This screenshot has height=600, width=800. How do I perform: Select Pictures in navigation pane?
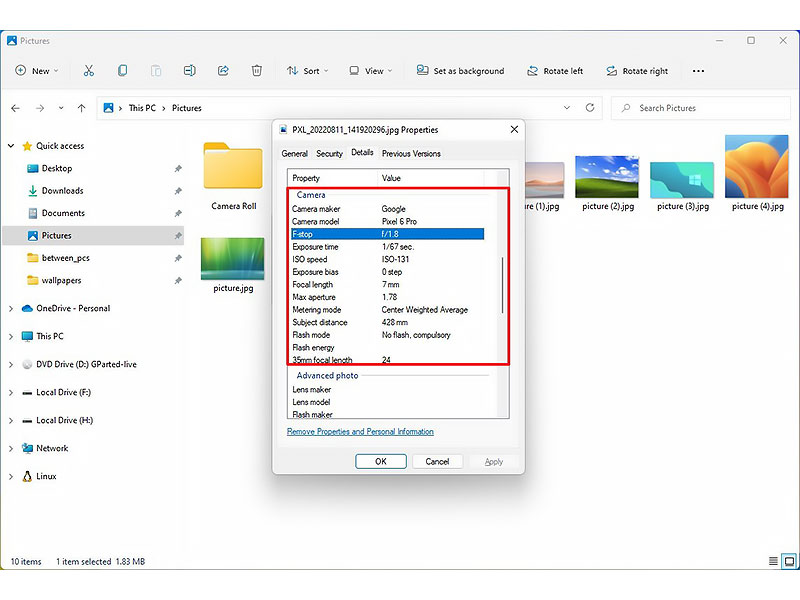pyautogui.click(x=93, y=236)
